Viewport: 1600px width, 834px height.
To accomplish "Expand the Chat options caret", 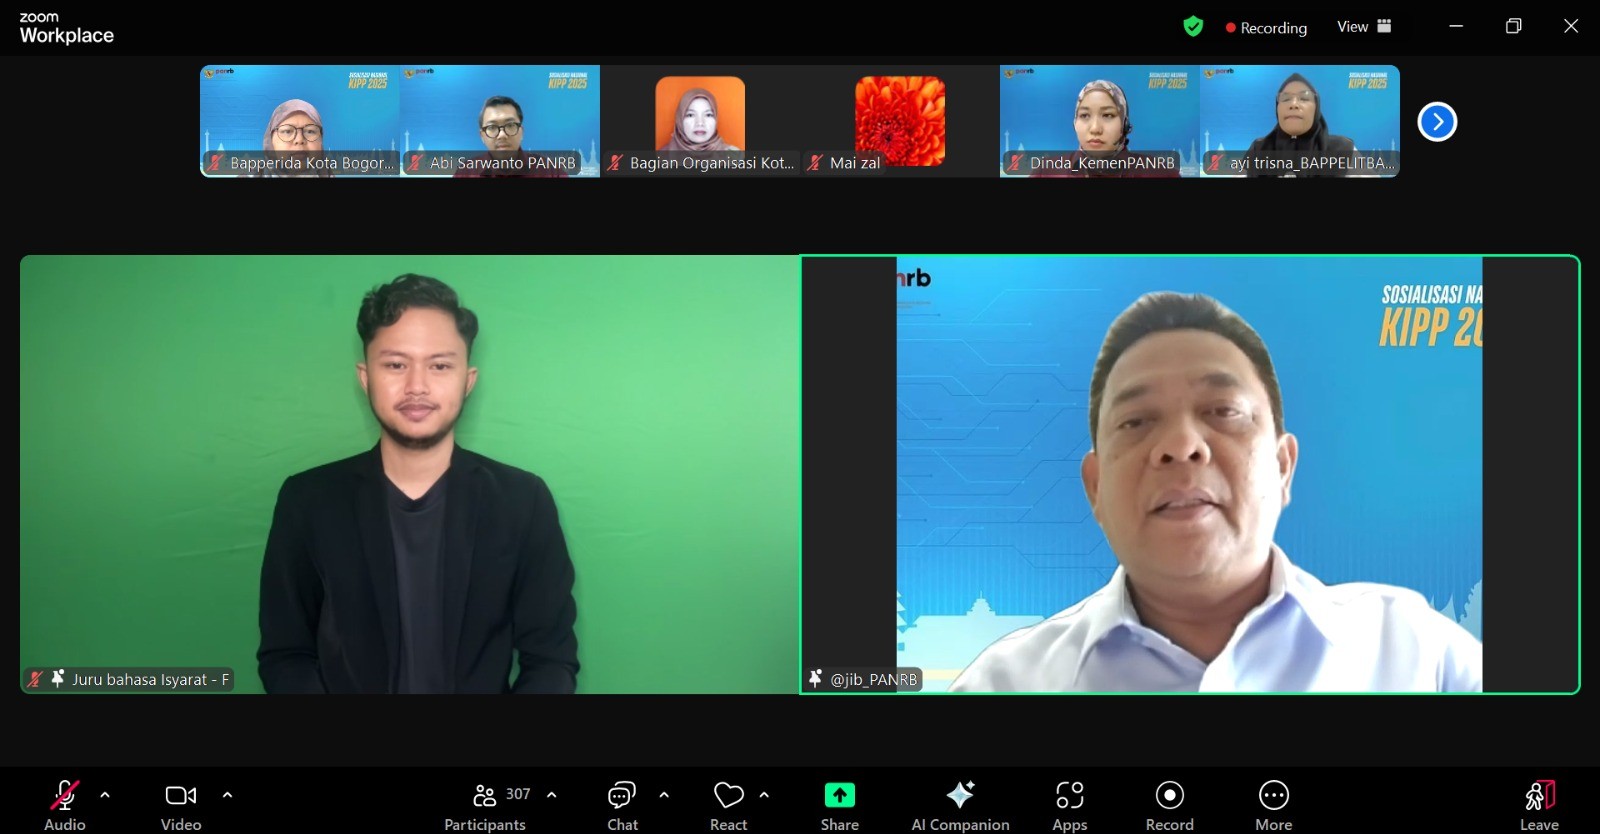I will pos(664,795).
